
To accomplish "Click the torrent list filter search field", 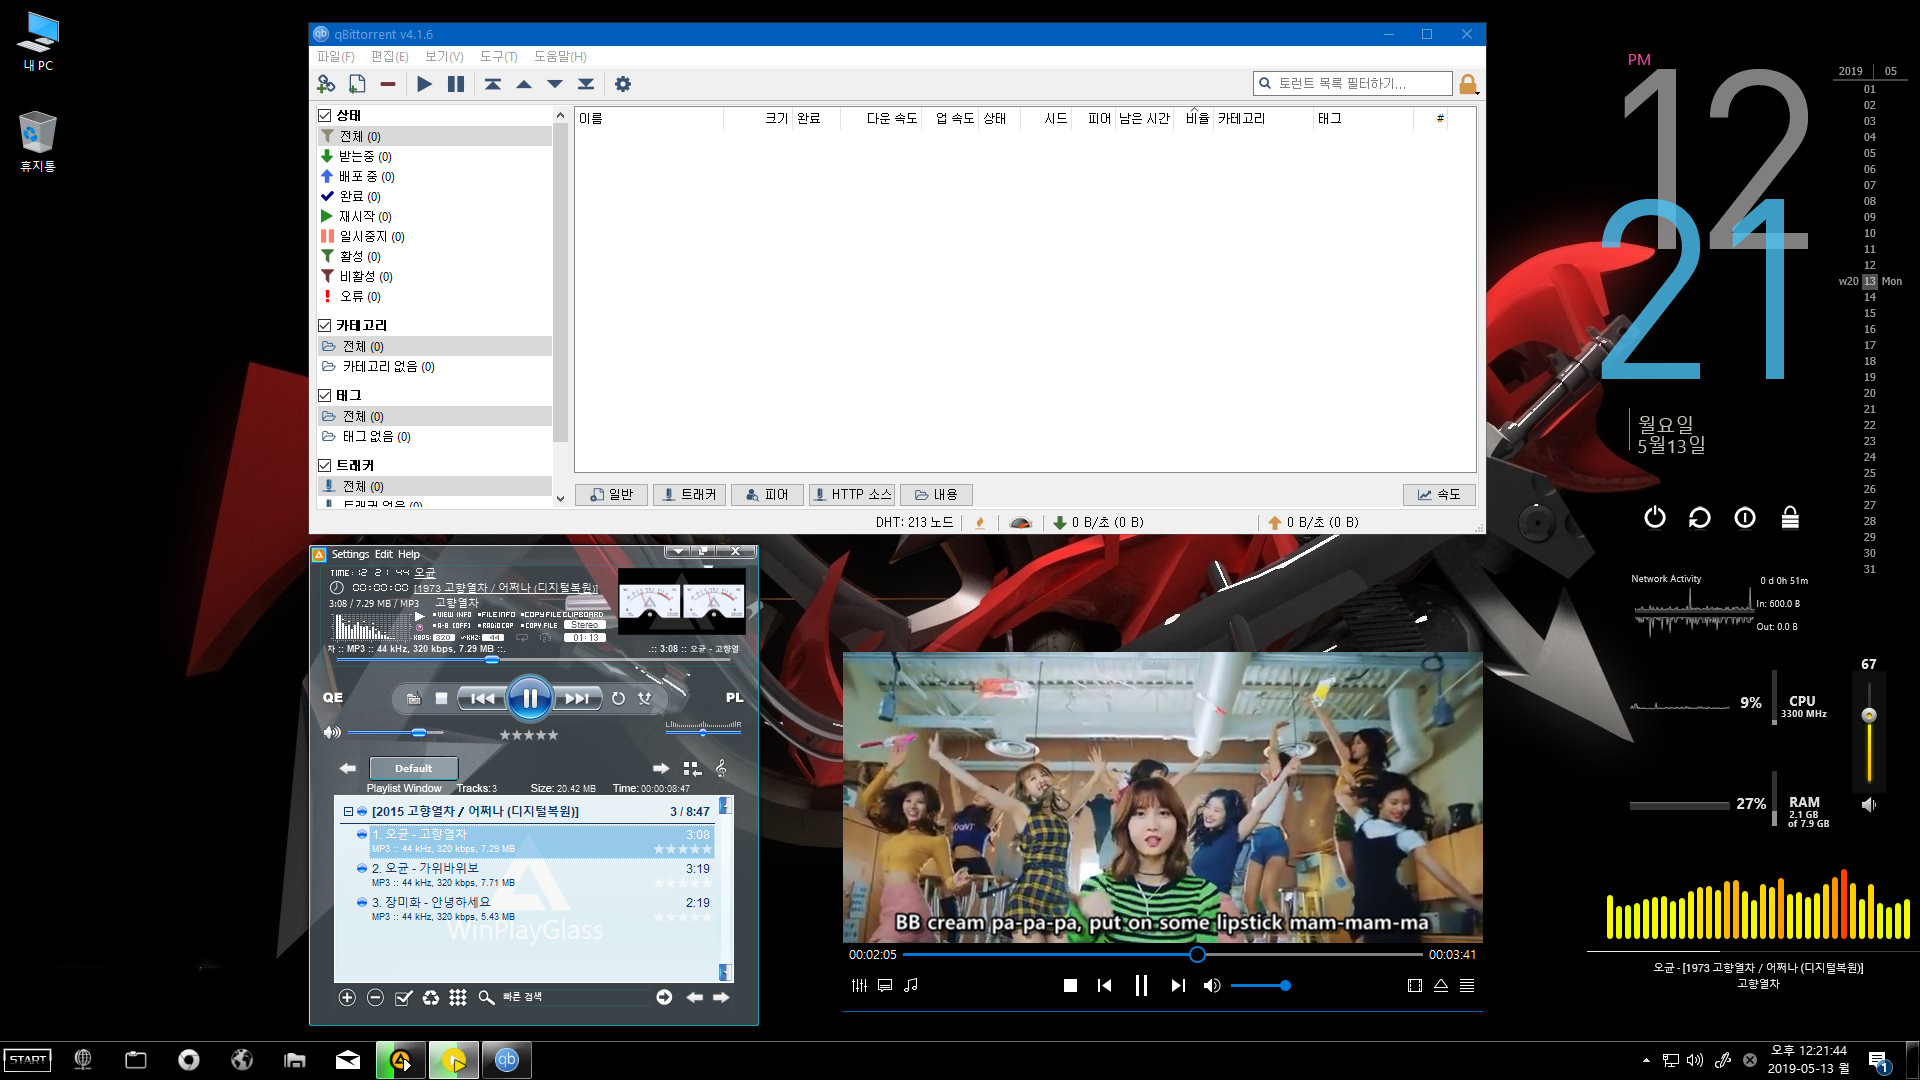I will click(x=1352, y=83).
